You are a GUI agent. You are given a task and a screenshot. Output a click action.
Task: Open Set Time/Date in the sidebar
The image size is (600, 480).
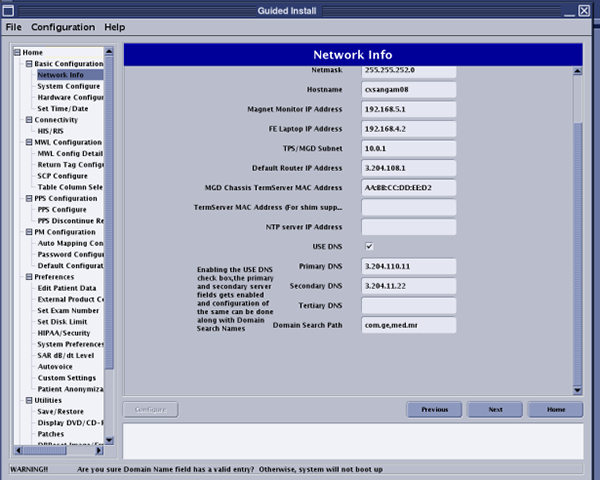pyautogui.click(x=63, y=109)
